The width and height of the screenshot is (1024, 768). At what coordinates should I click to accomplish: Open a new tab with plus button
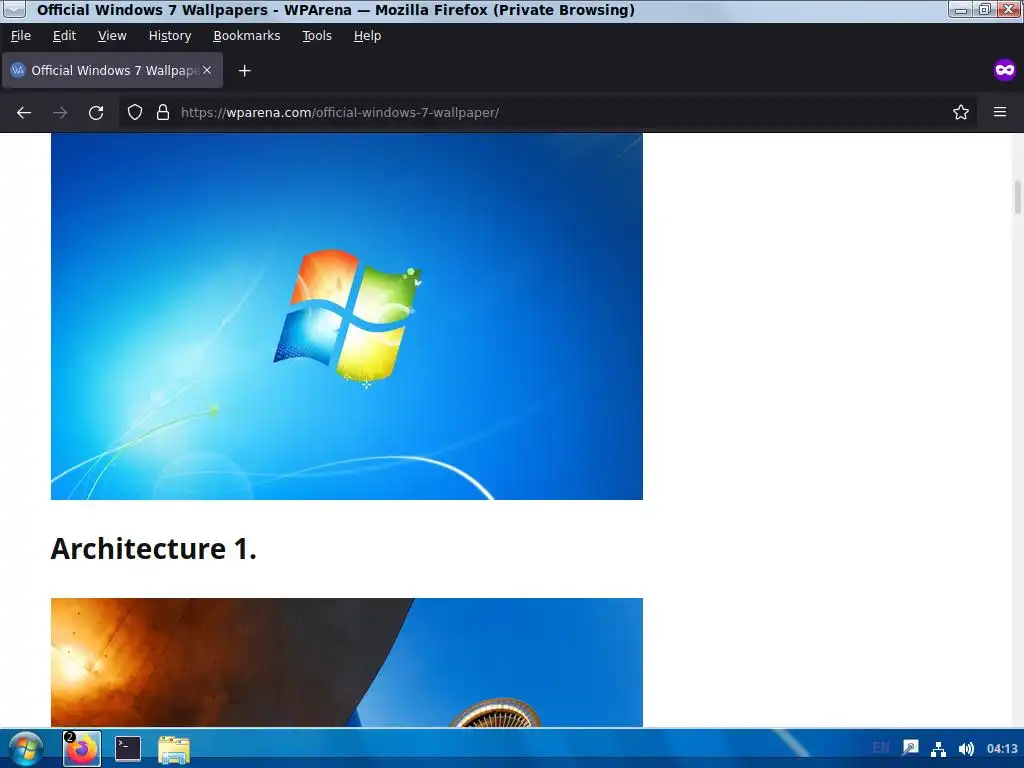244,71
